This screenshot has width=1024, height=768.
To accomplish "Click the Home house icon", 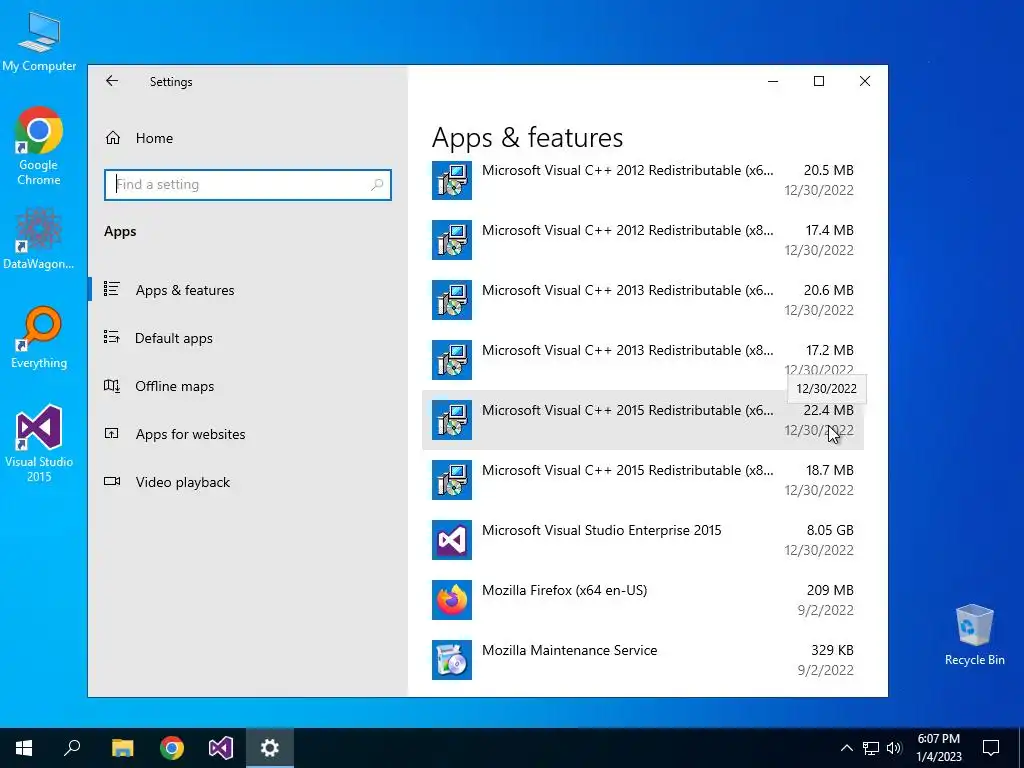I will pyautogui.click(x=112, y=138).
